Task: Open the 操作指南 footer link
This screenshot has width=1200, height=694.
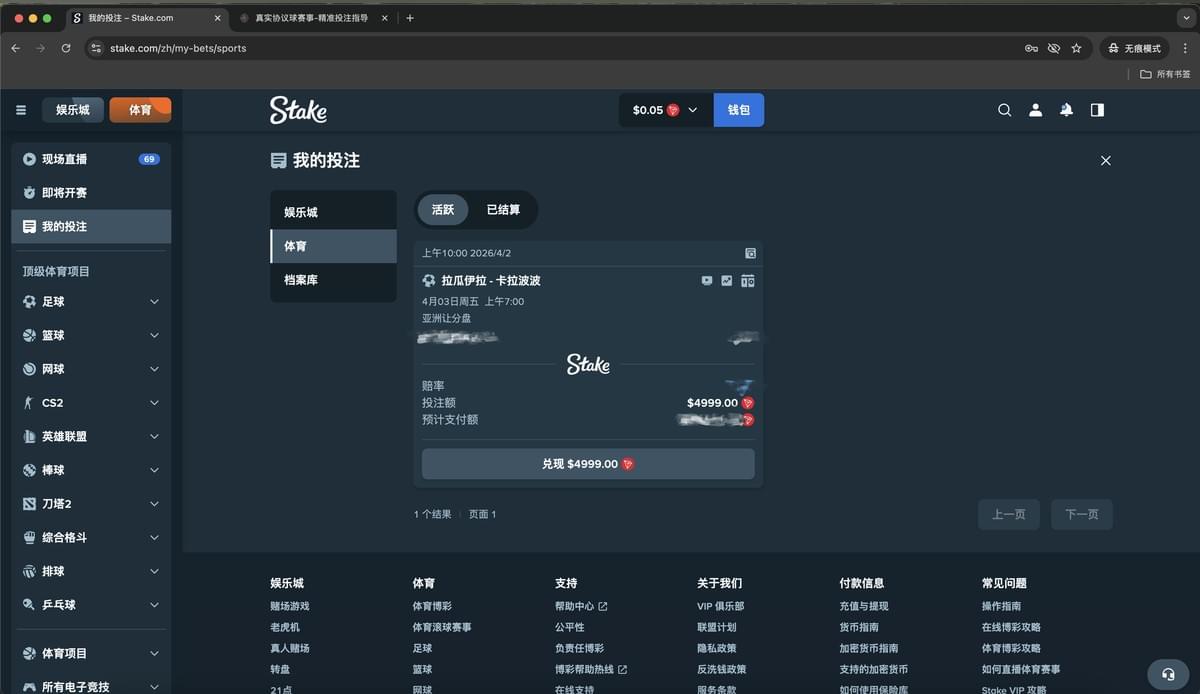Action: click(1001, 606)
